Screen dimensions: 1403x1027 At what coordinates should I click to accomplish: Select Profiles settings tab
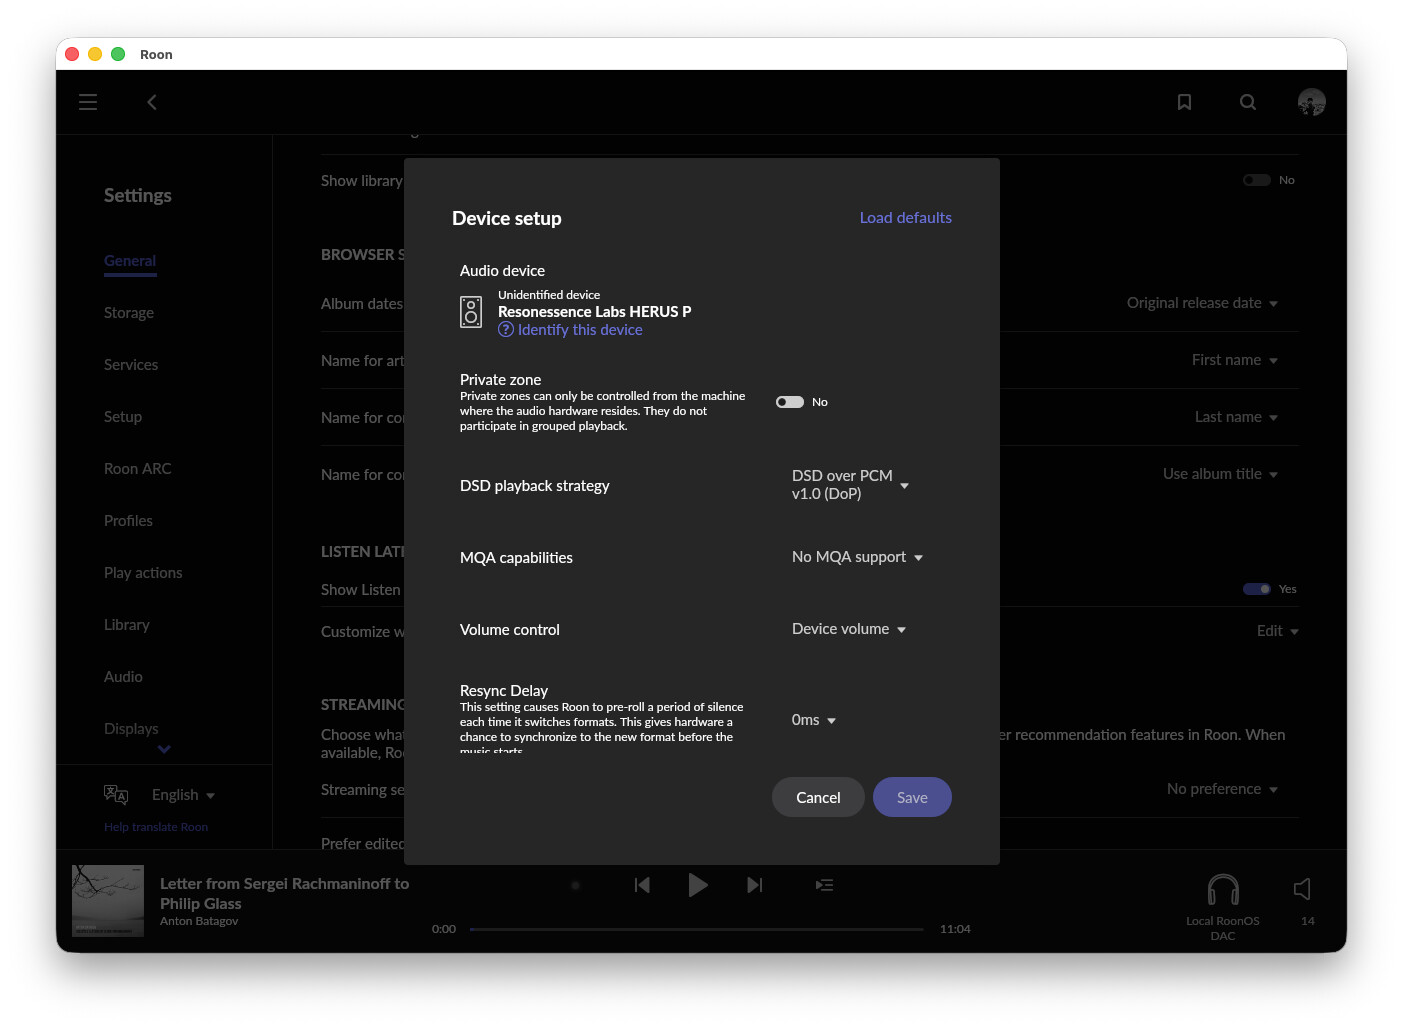128,521
